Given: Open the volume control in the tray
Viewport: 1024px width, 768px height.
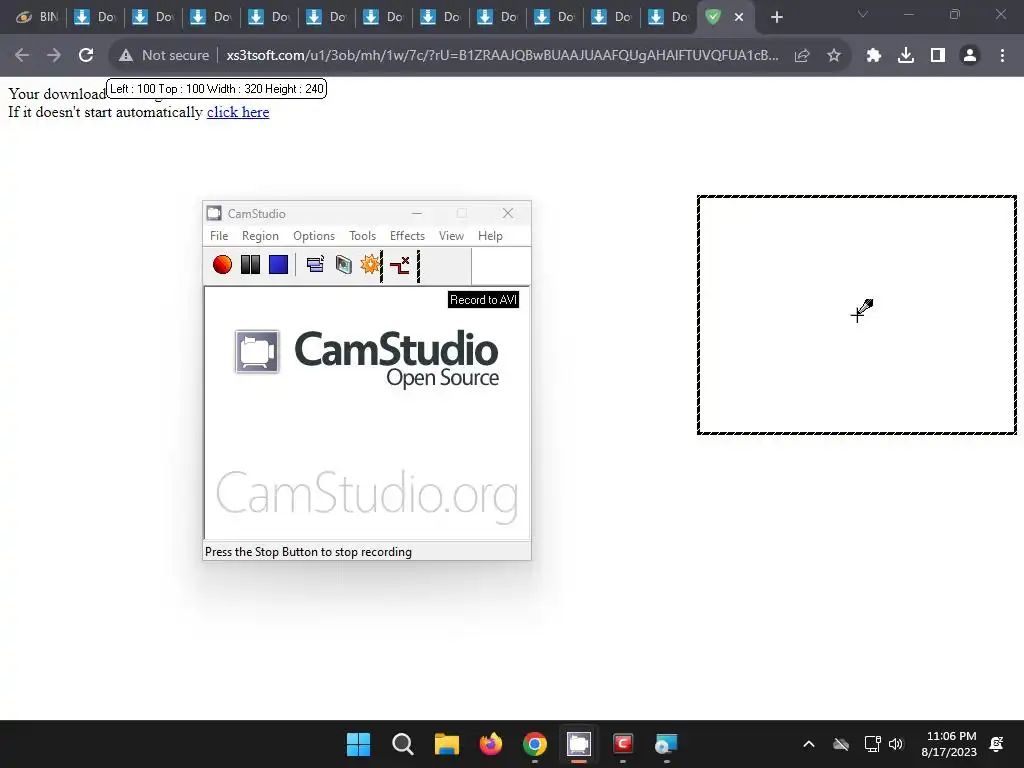Looking at the screenshot, I should tap(896, 744).
